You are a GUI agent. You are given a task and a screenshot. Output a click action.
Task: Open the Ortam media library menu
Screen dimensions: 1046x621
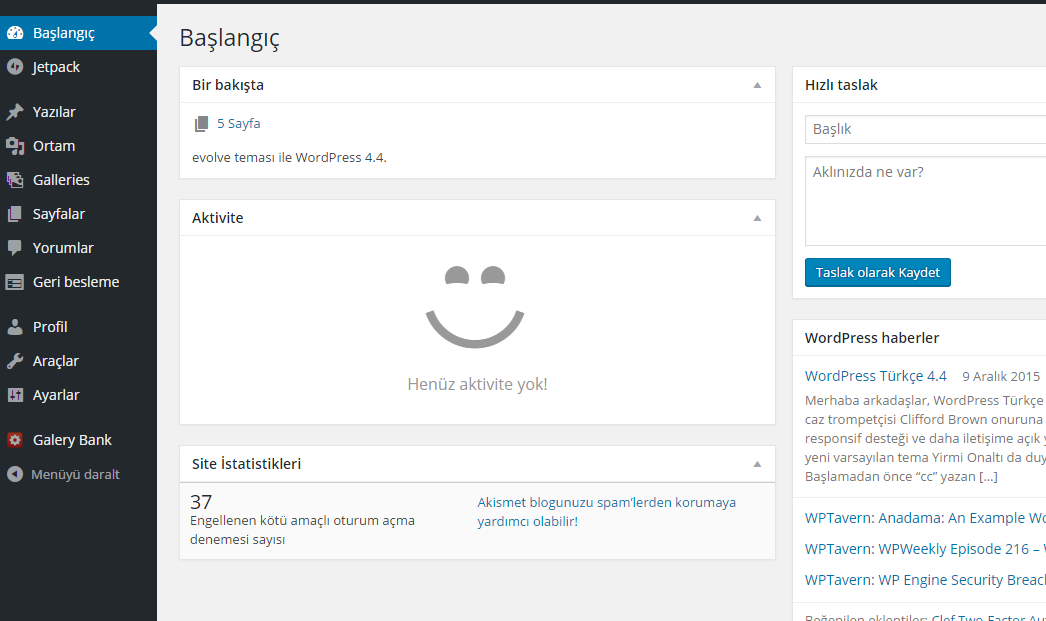point(78,145)
